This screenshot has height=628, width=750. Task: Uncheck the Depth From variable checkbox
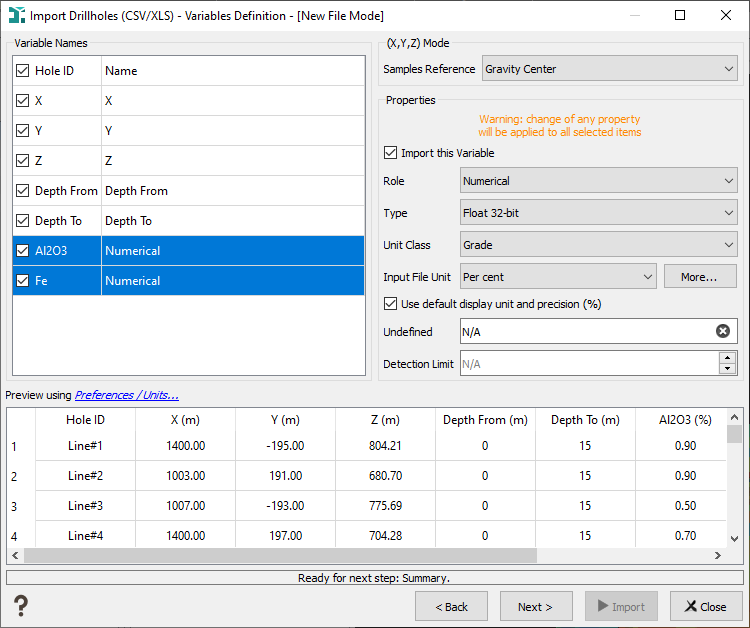[22, 191]
